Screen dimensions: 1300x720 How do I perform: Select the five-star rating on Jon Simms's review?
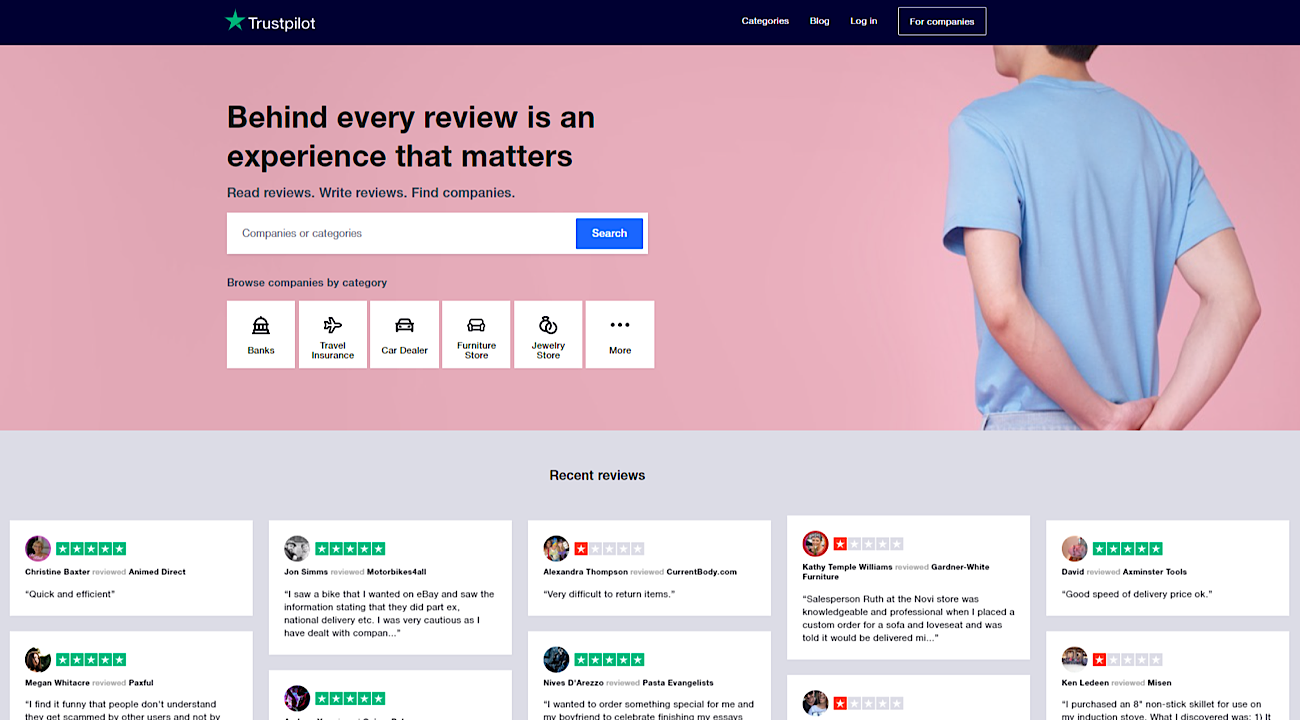[350, 549]
